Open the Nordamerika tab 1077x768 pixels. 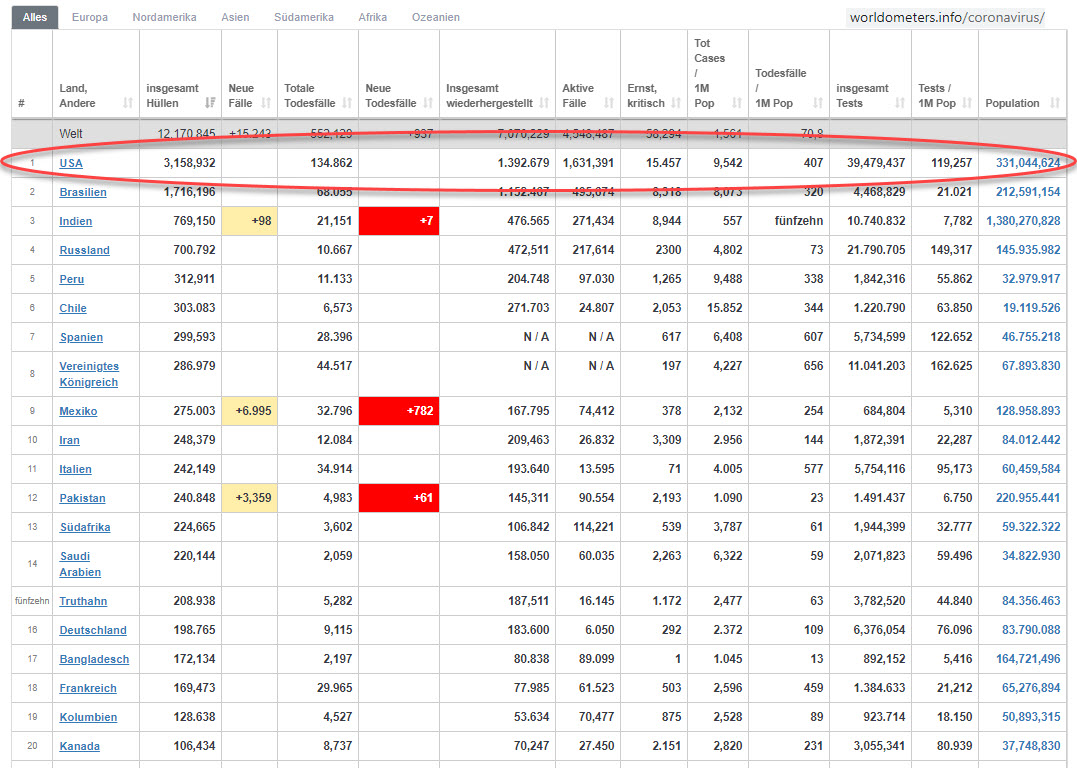click(x=164, y=17)
